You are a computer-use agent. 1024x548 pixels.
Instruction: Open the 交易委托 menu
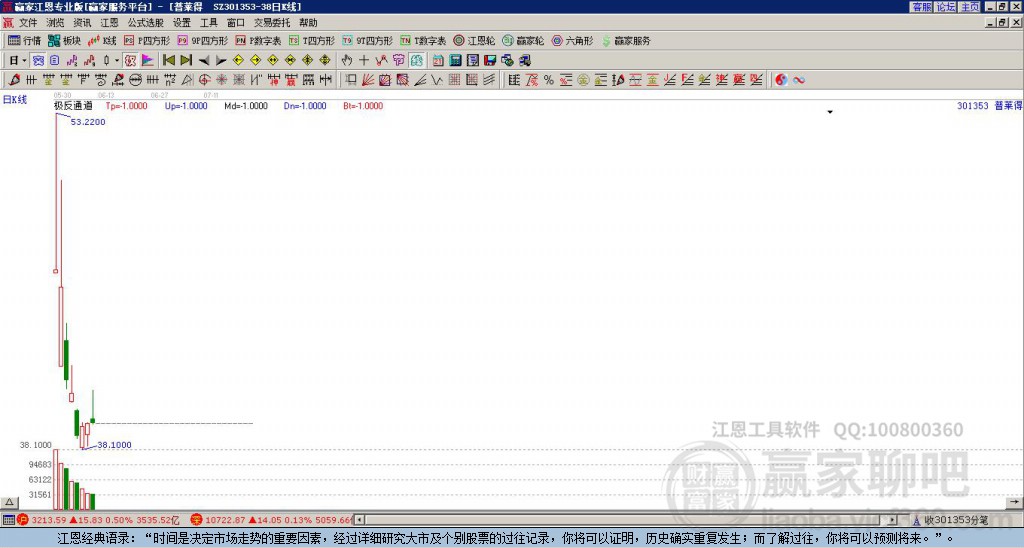point(272,23)
